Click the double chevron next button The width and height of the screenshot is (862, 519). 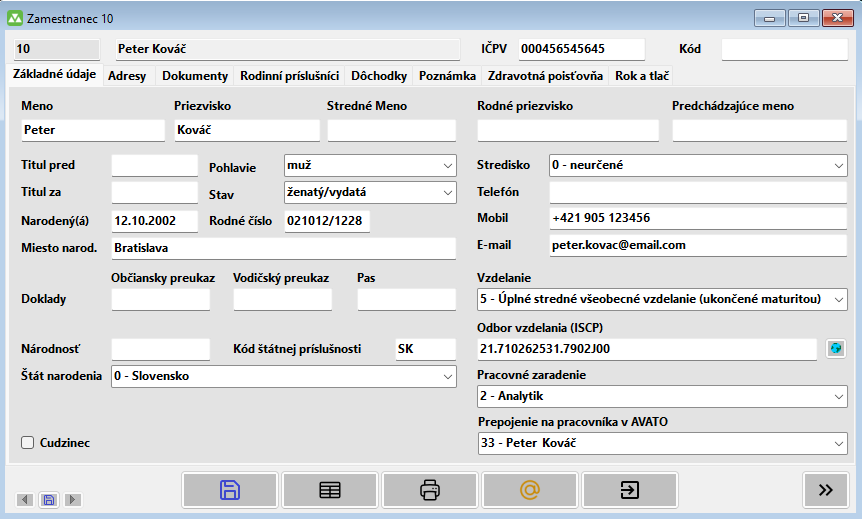[x=825, y=490]
